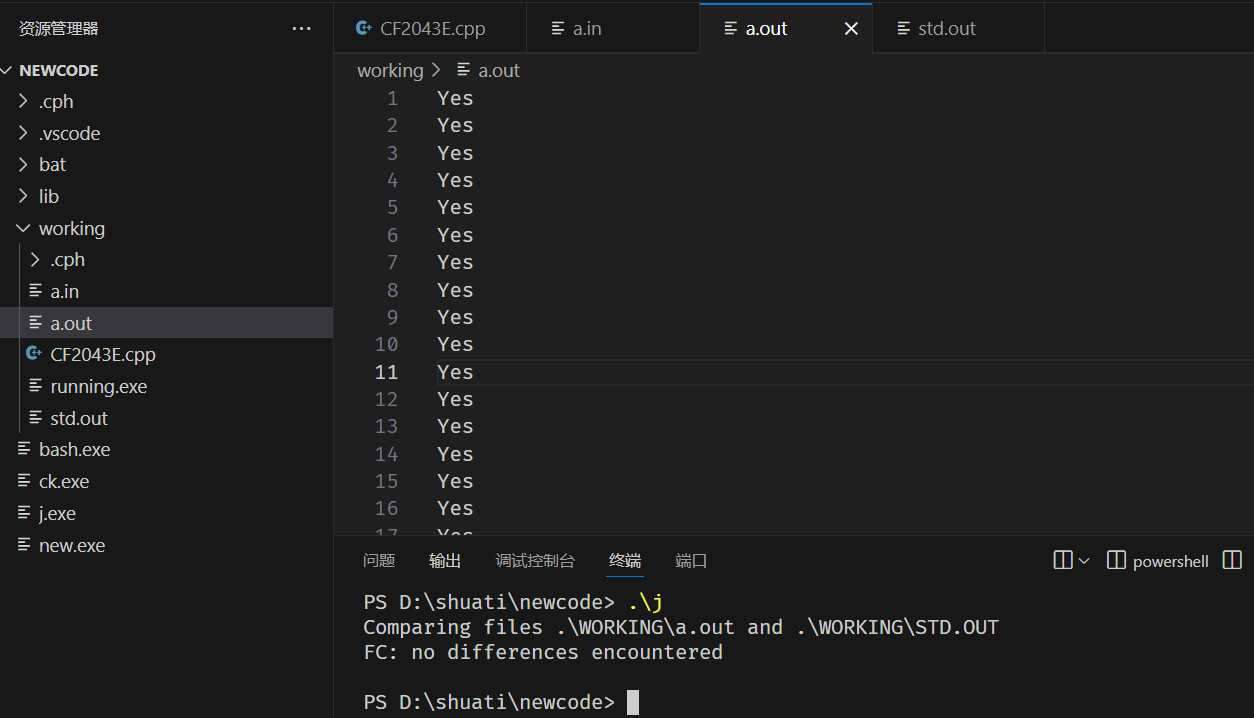Close the a.out editor tab
This screenshot has height=718, width=1254.
(851, 29)
